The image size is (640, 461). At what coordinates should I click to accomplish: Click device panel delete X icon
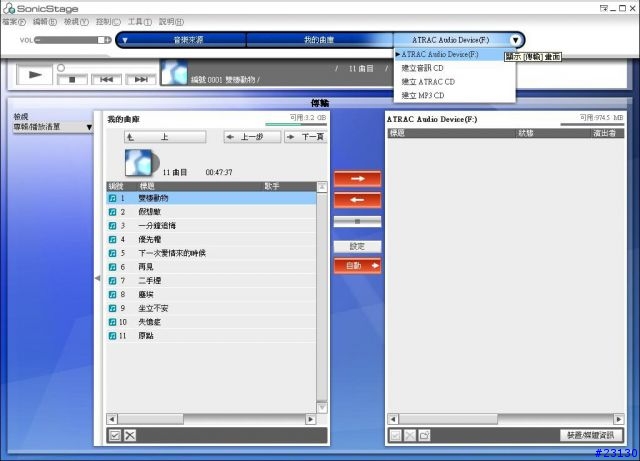[410, 436]
